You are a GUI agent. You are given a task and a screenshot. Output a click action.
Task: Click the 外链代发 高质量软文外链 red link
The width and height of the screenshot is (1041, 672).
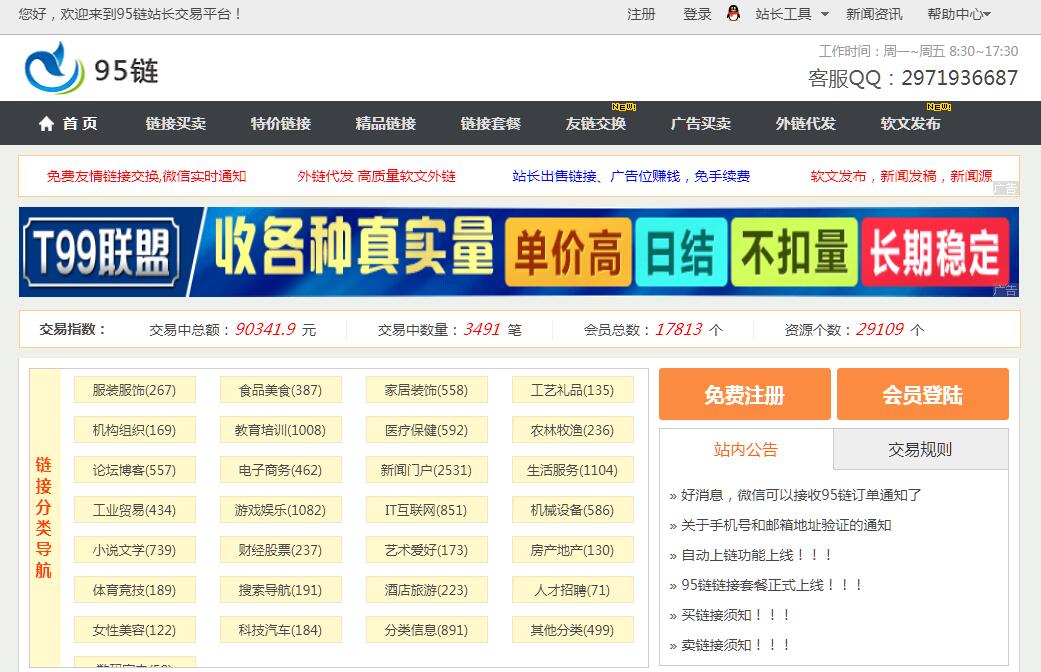[x=376, y=176]
